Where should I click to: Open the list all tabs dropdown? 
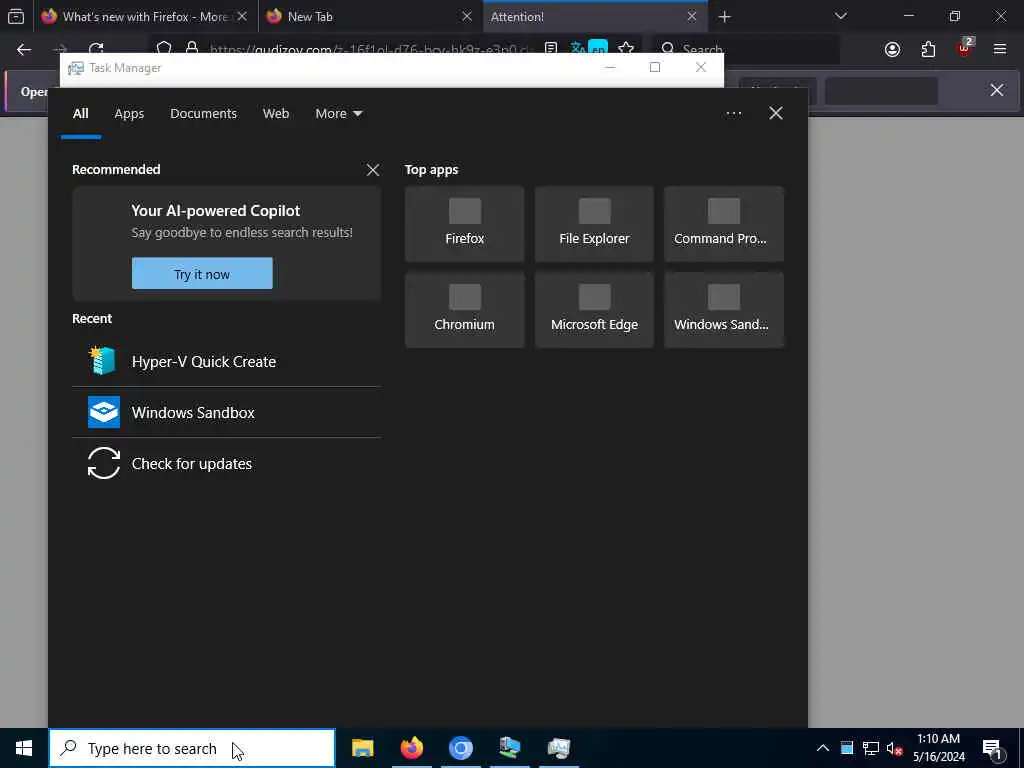click(840, 16)
